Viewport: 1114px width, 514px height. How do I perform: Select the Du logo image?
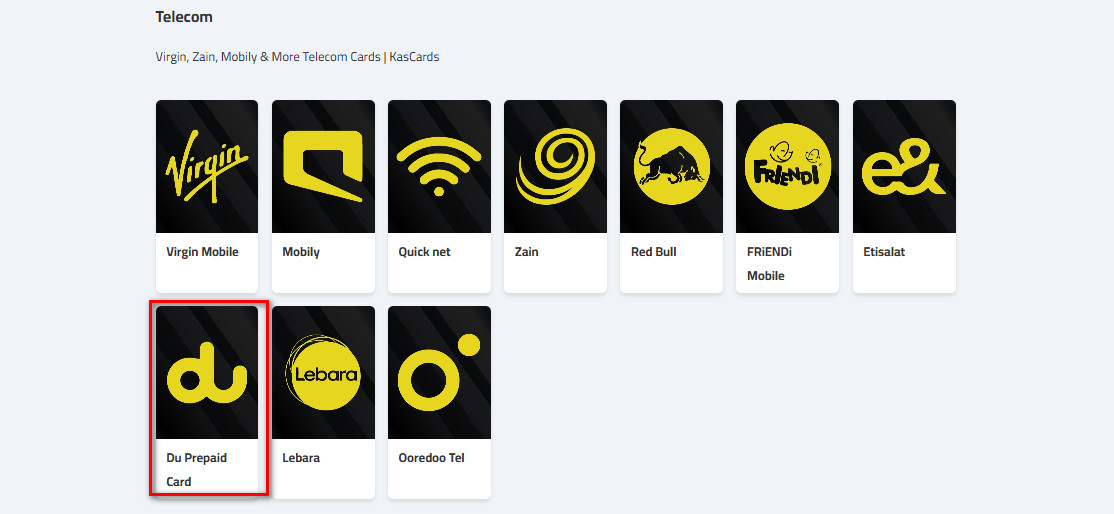207,373
